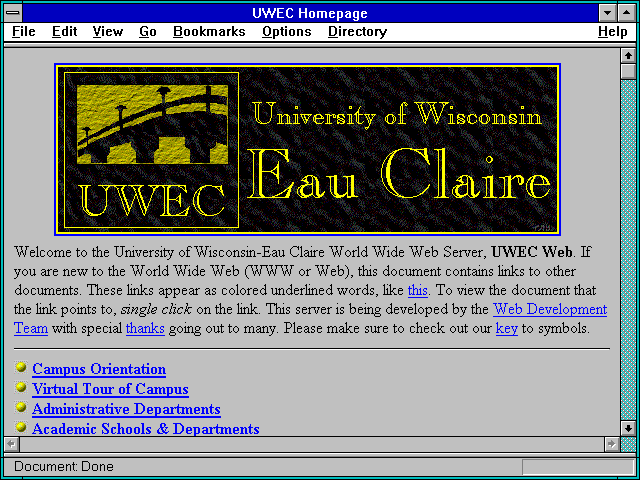This screenshot has height=480, width=640.
Task: Open the Options menu
Action: pyautogui.click(x=287, y=31)
